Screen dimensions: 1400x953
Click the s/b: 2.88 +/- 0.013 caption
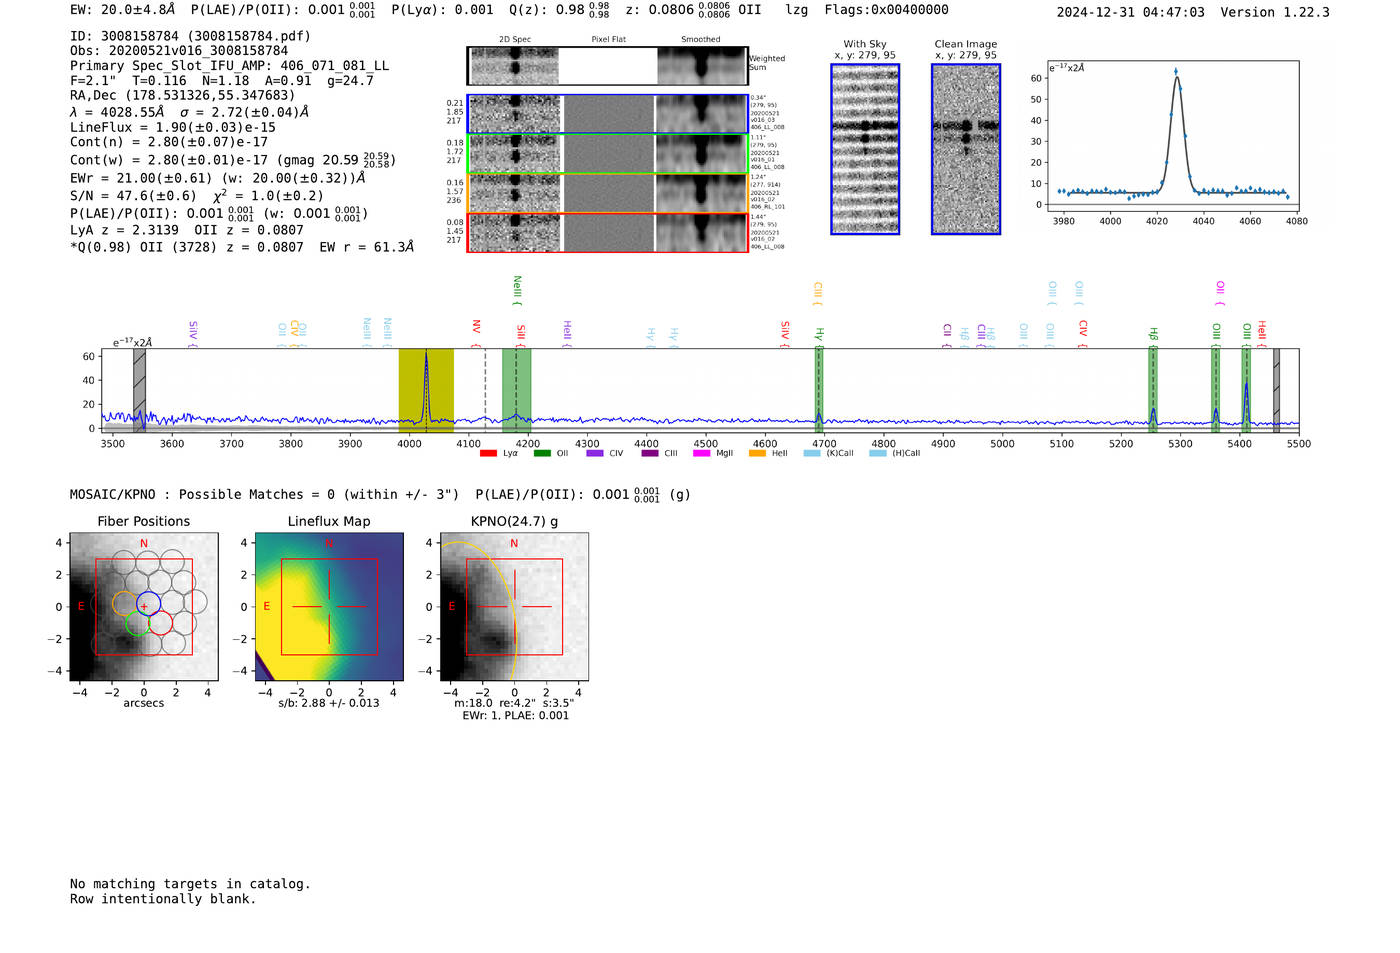coord(329,703)
